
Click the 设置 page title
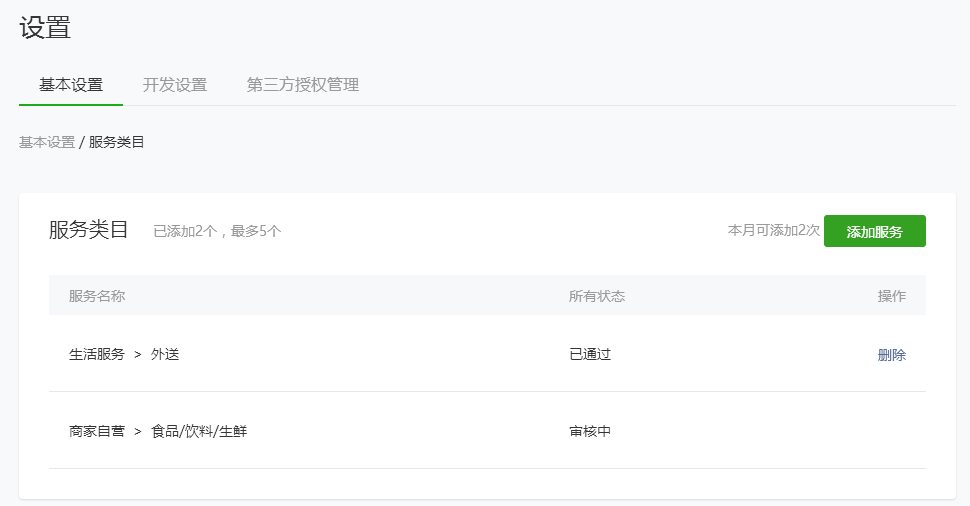coord(45,28)
